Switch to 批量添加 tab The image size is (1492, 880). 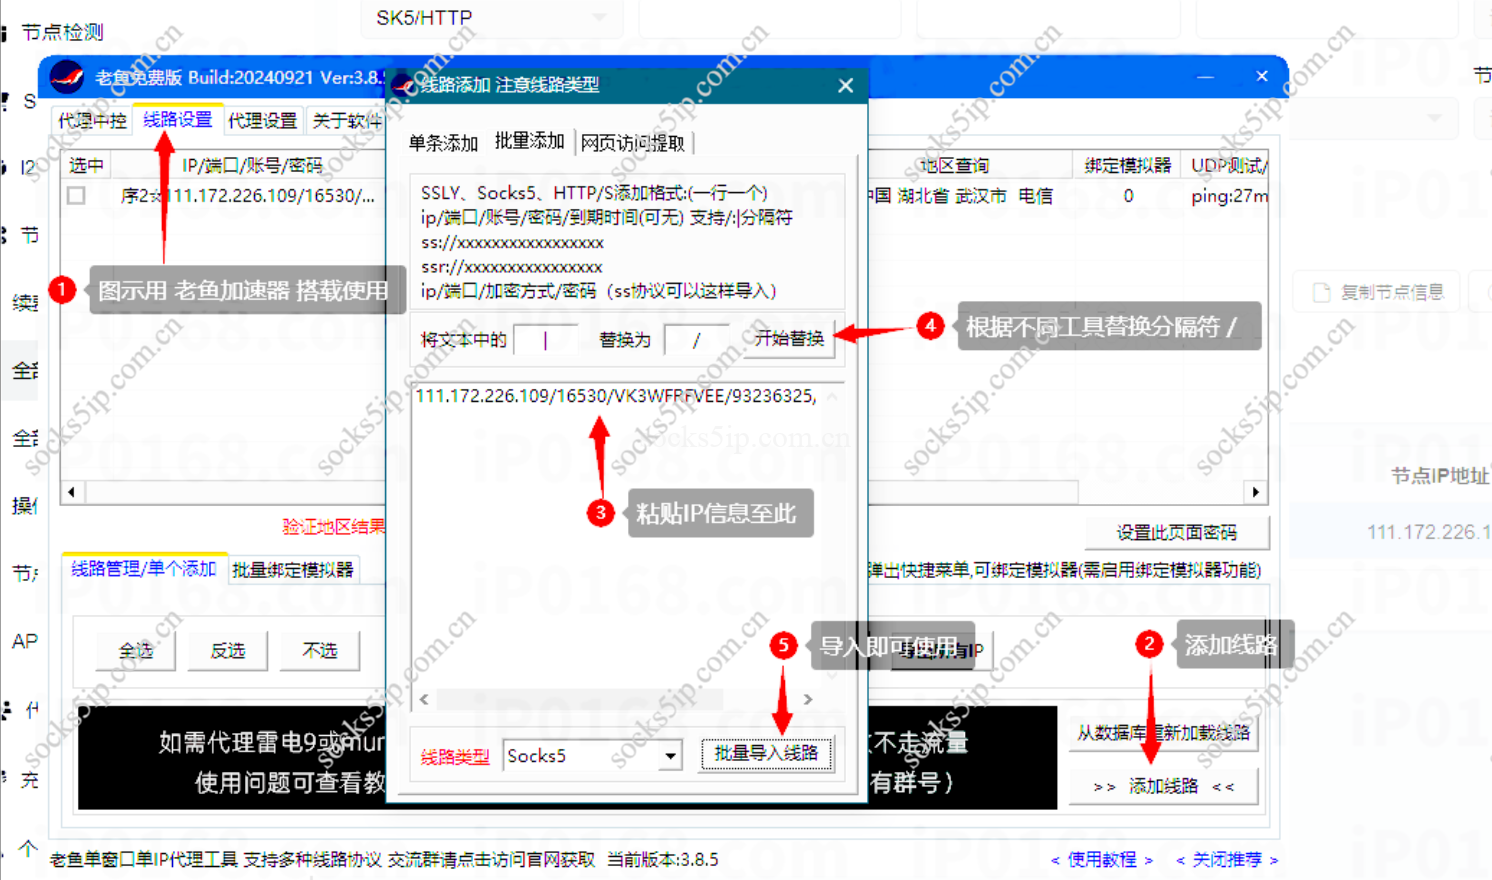tap(529, 142)
